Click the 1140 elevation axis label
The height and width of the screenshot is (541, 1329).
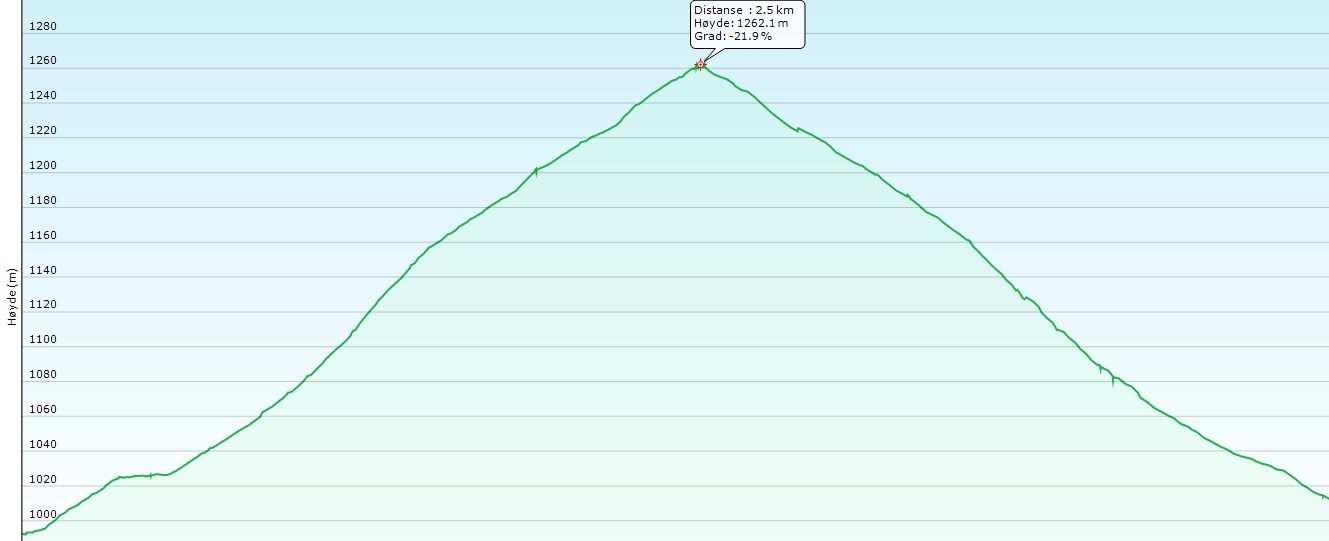point(43,271)
